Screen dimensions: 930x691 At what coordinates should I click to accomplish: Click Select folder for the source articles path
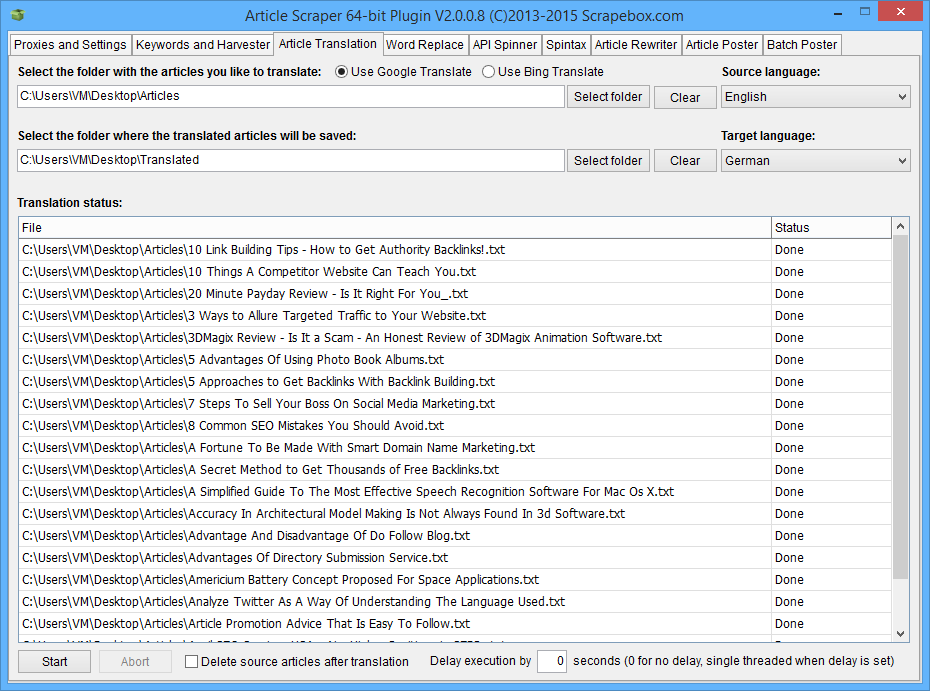pyautogui.click(x=608, y=97)
